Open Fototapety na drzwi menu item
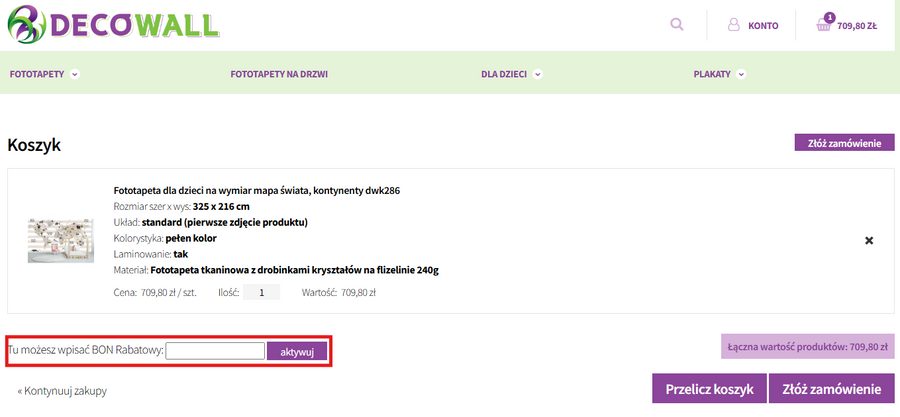This screenshot has height=417, width=900. [279, 74]
